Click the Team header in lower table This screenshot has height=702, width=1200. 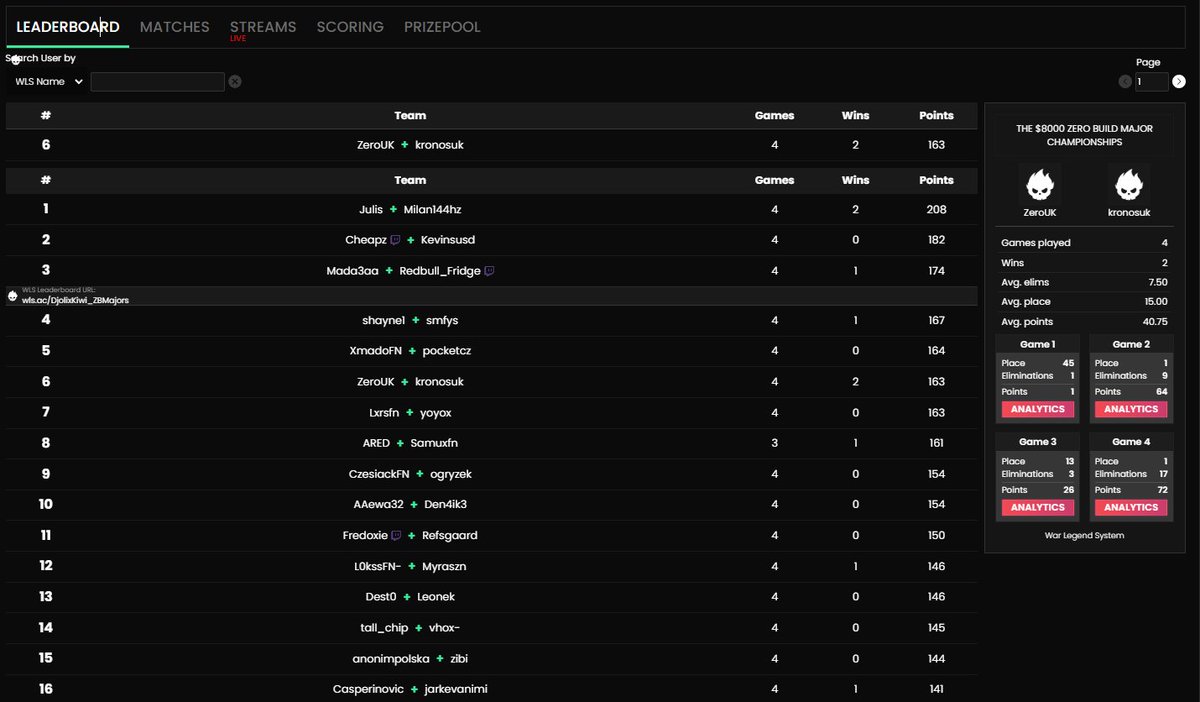410,181
